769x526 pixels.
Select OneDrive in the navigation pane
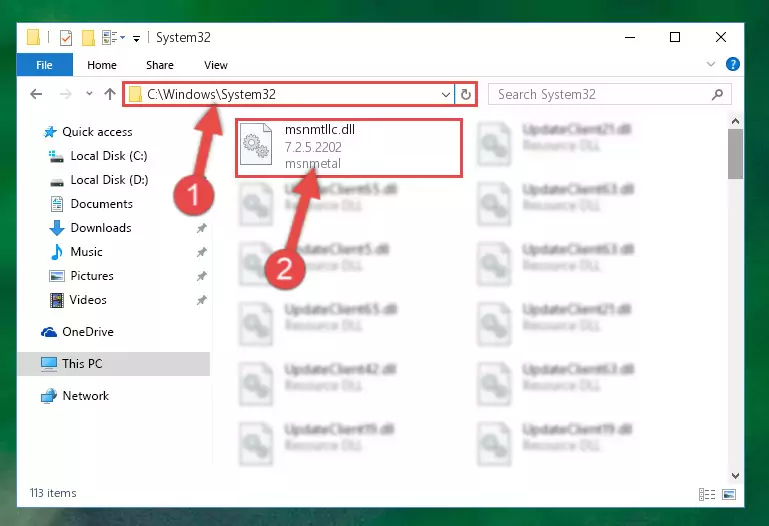tap(88, 332)
